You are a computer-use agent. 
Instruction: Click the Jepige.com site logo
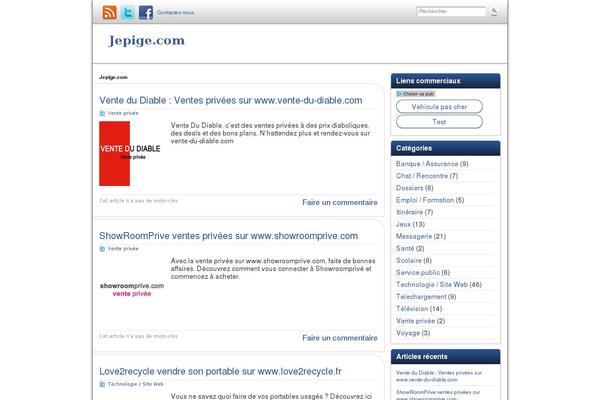(147, 41)
